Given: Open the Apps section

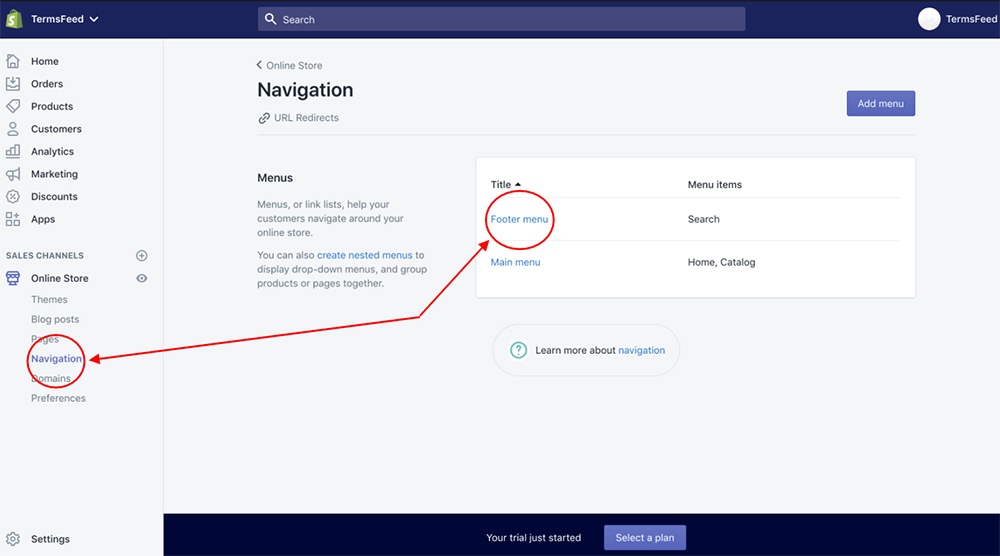Looking at the screenshot, I should click(43, 219).
